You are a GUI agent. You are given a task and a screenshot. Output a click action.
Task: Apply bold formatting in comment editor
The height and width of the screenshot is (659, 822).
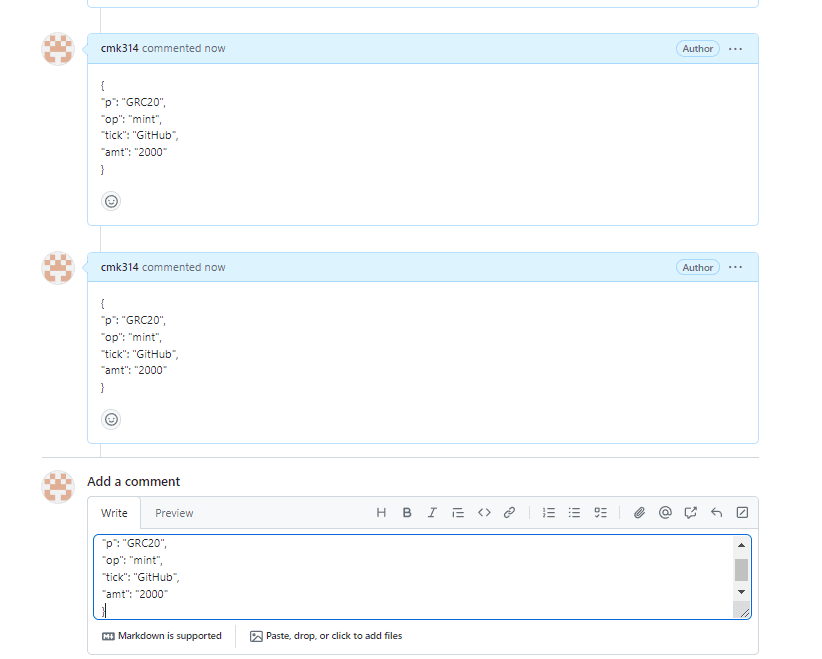tap(407, 513)
